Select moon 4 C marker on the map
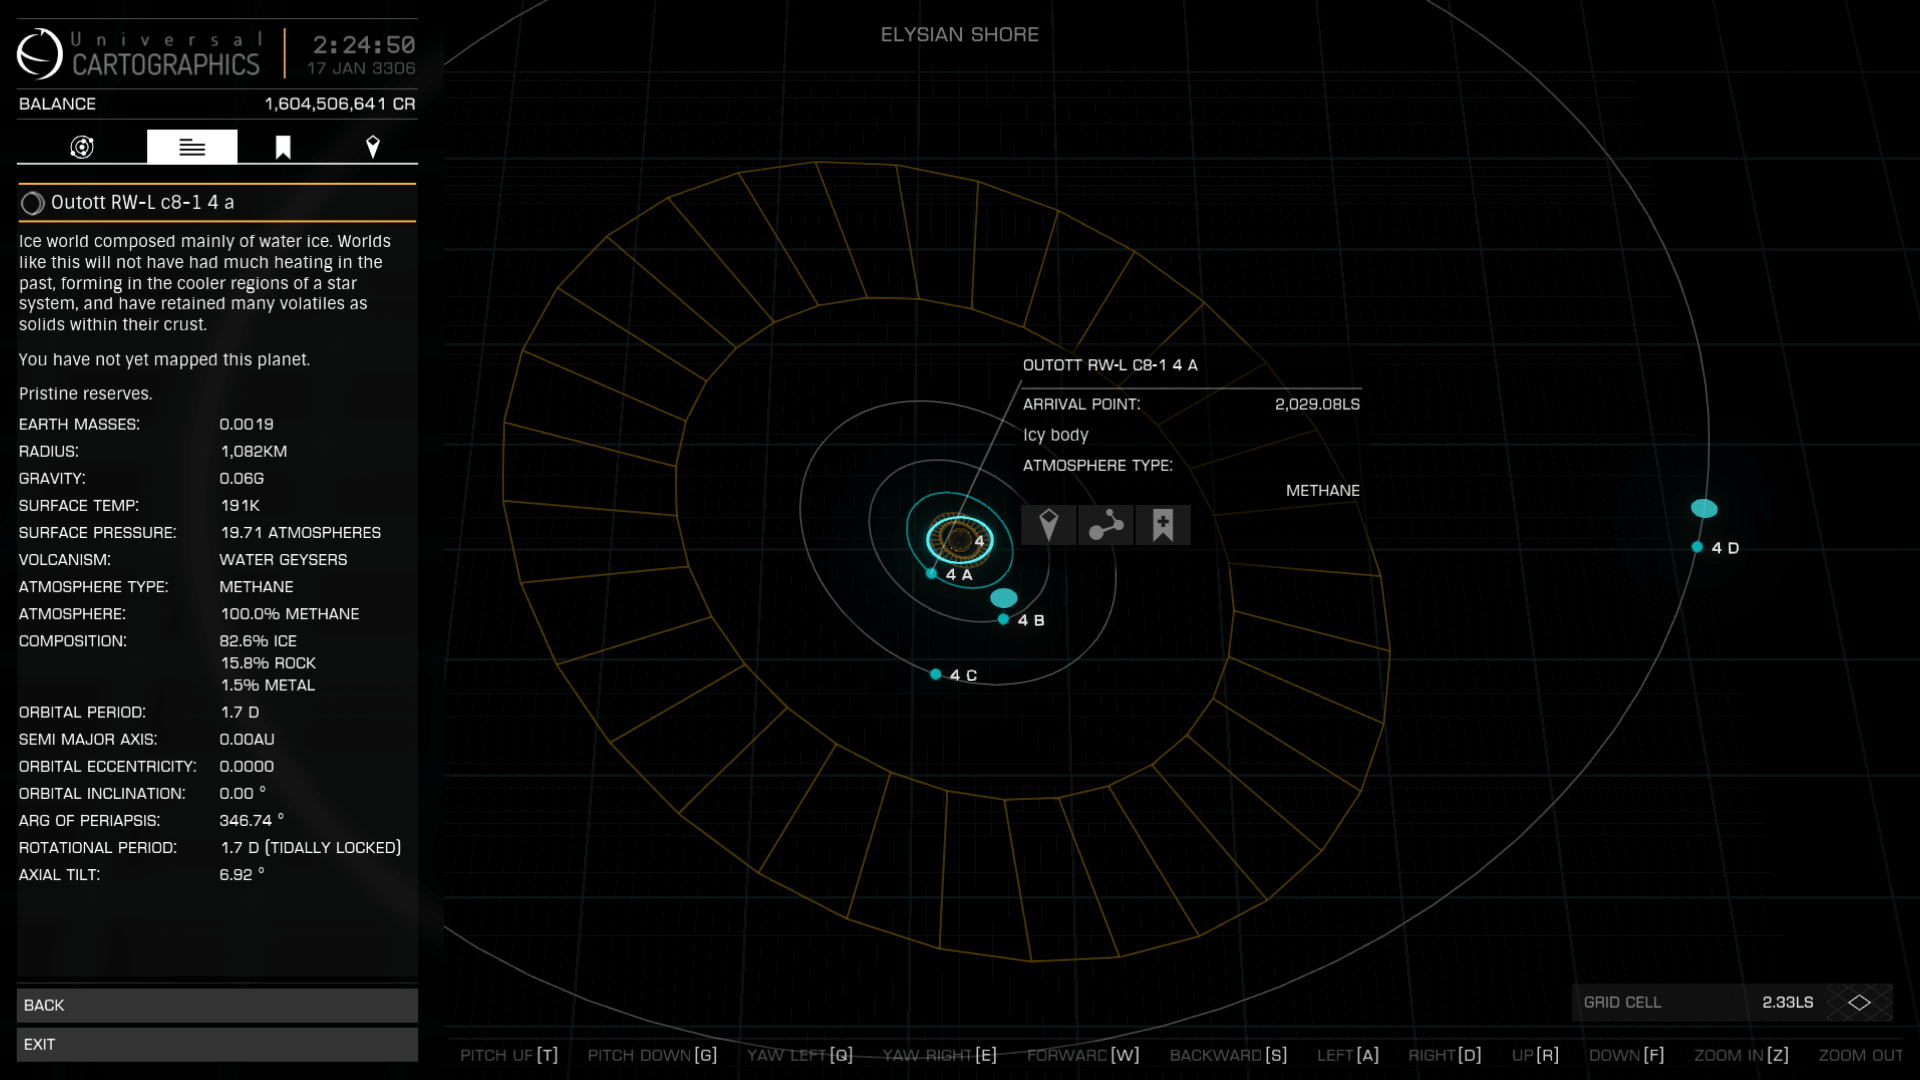1920x1080 pixels. tap(935, 674)
